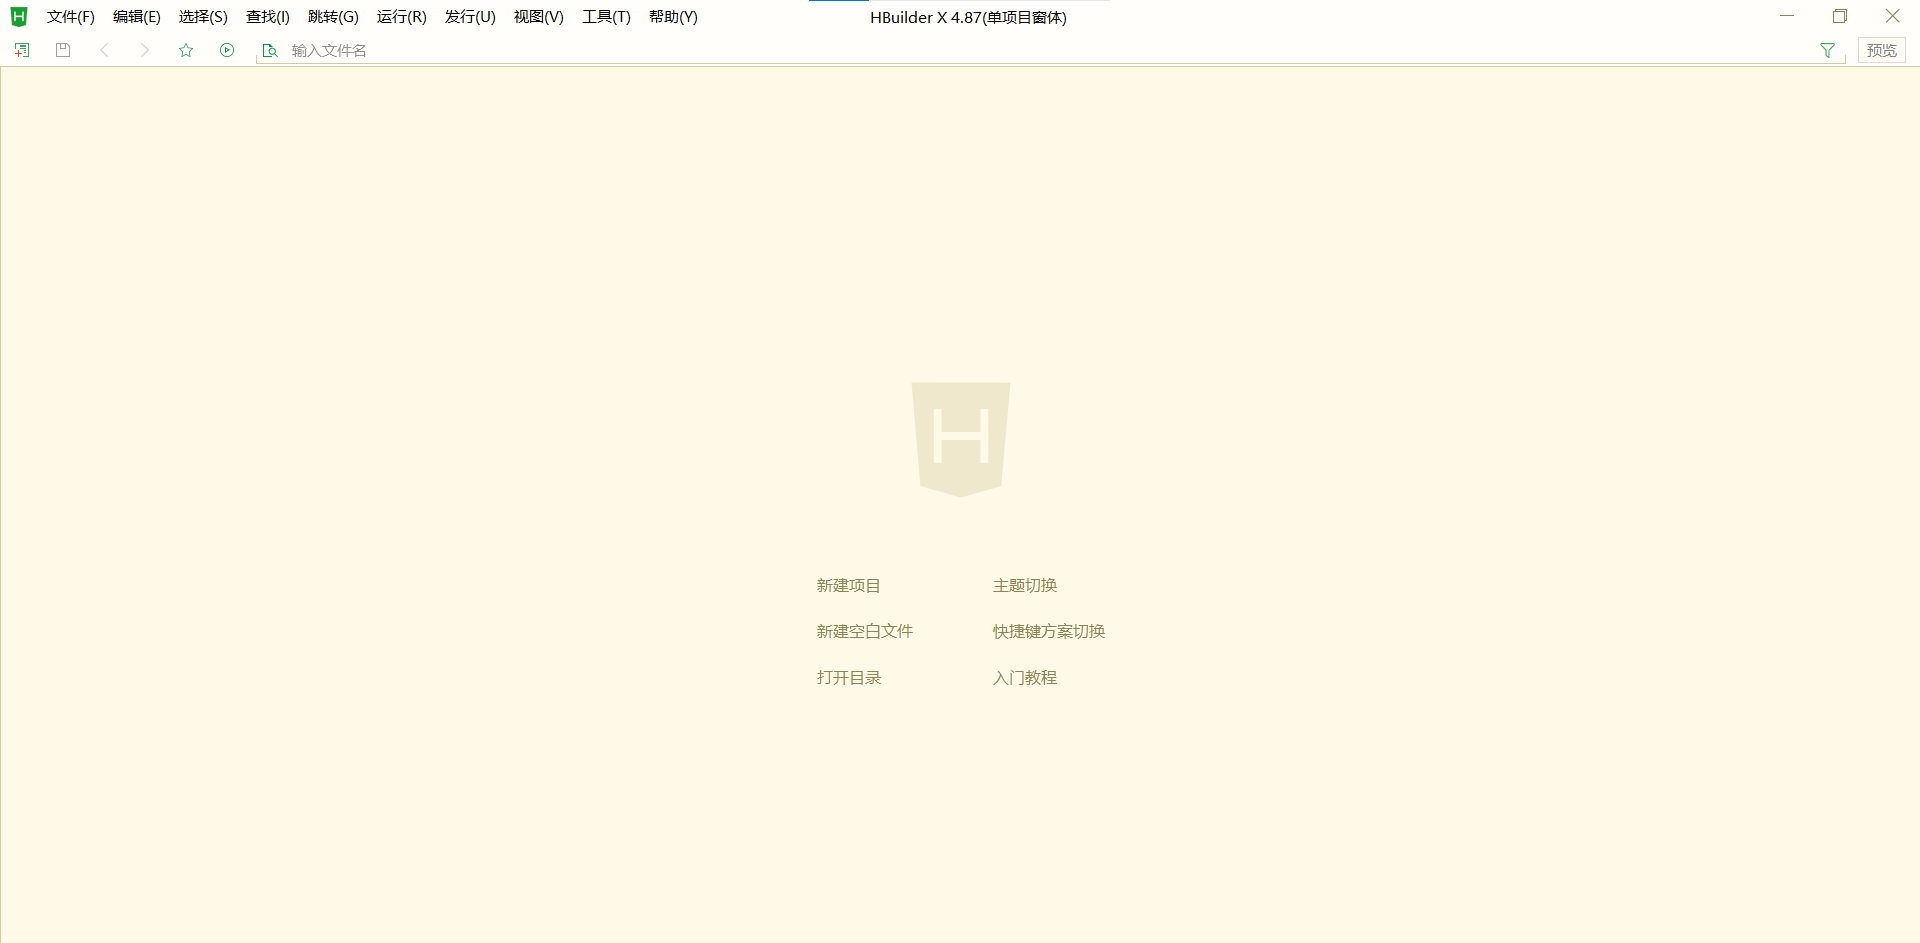This screenshot has height=943, width=1920.
Task: Open the 文件(F) menu
Action: click(70, 17)
